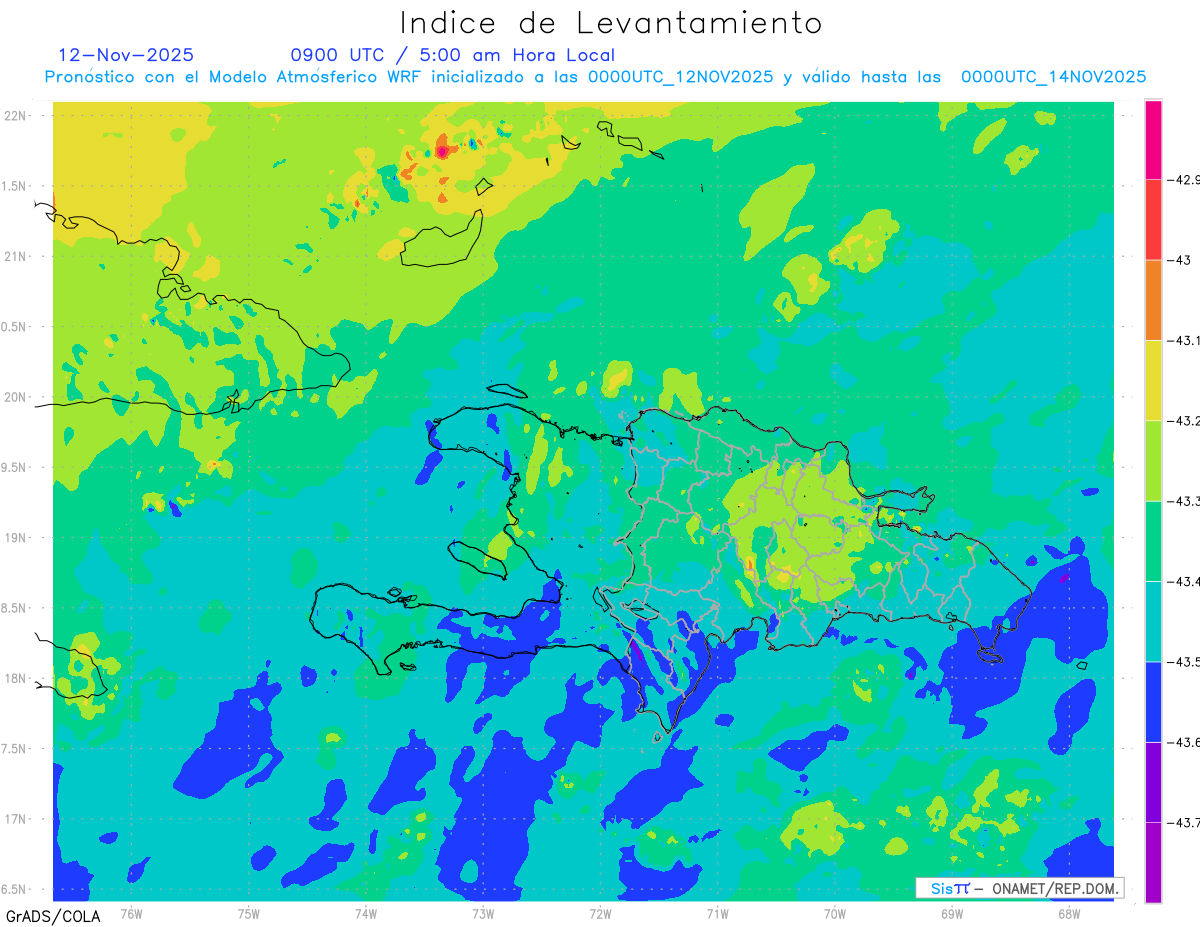Click the '8.5N' latitude label
The height and width of the screenshot is (927, 1200).
[15, 608]
